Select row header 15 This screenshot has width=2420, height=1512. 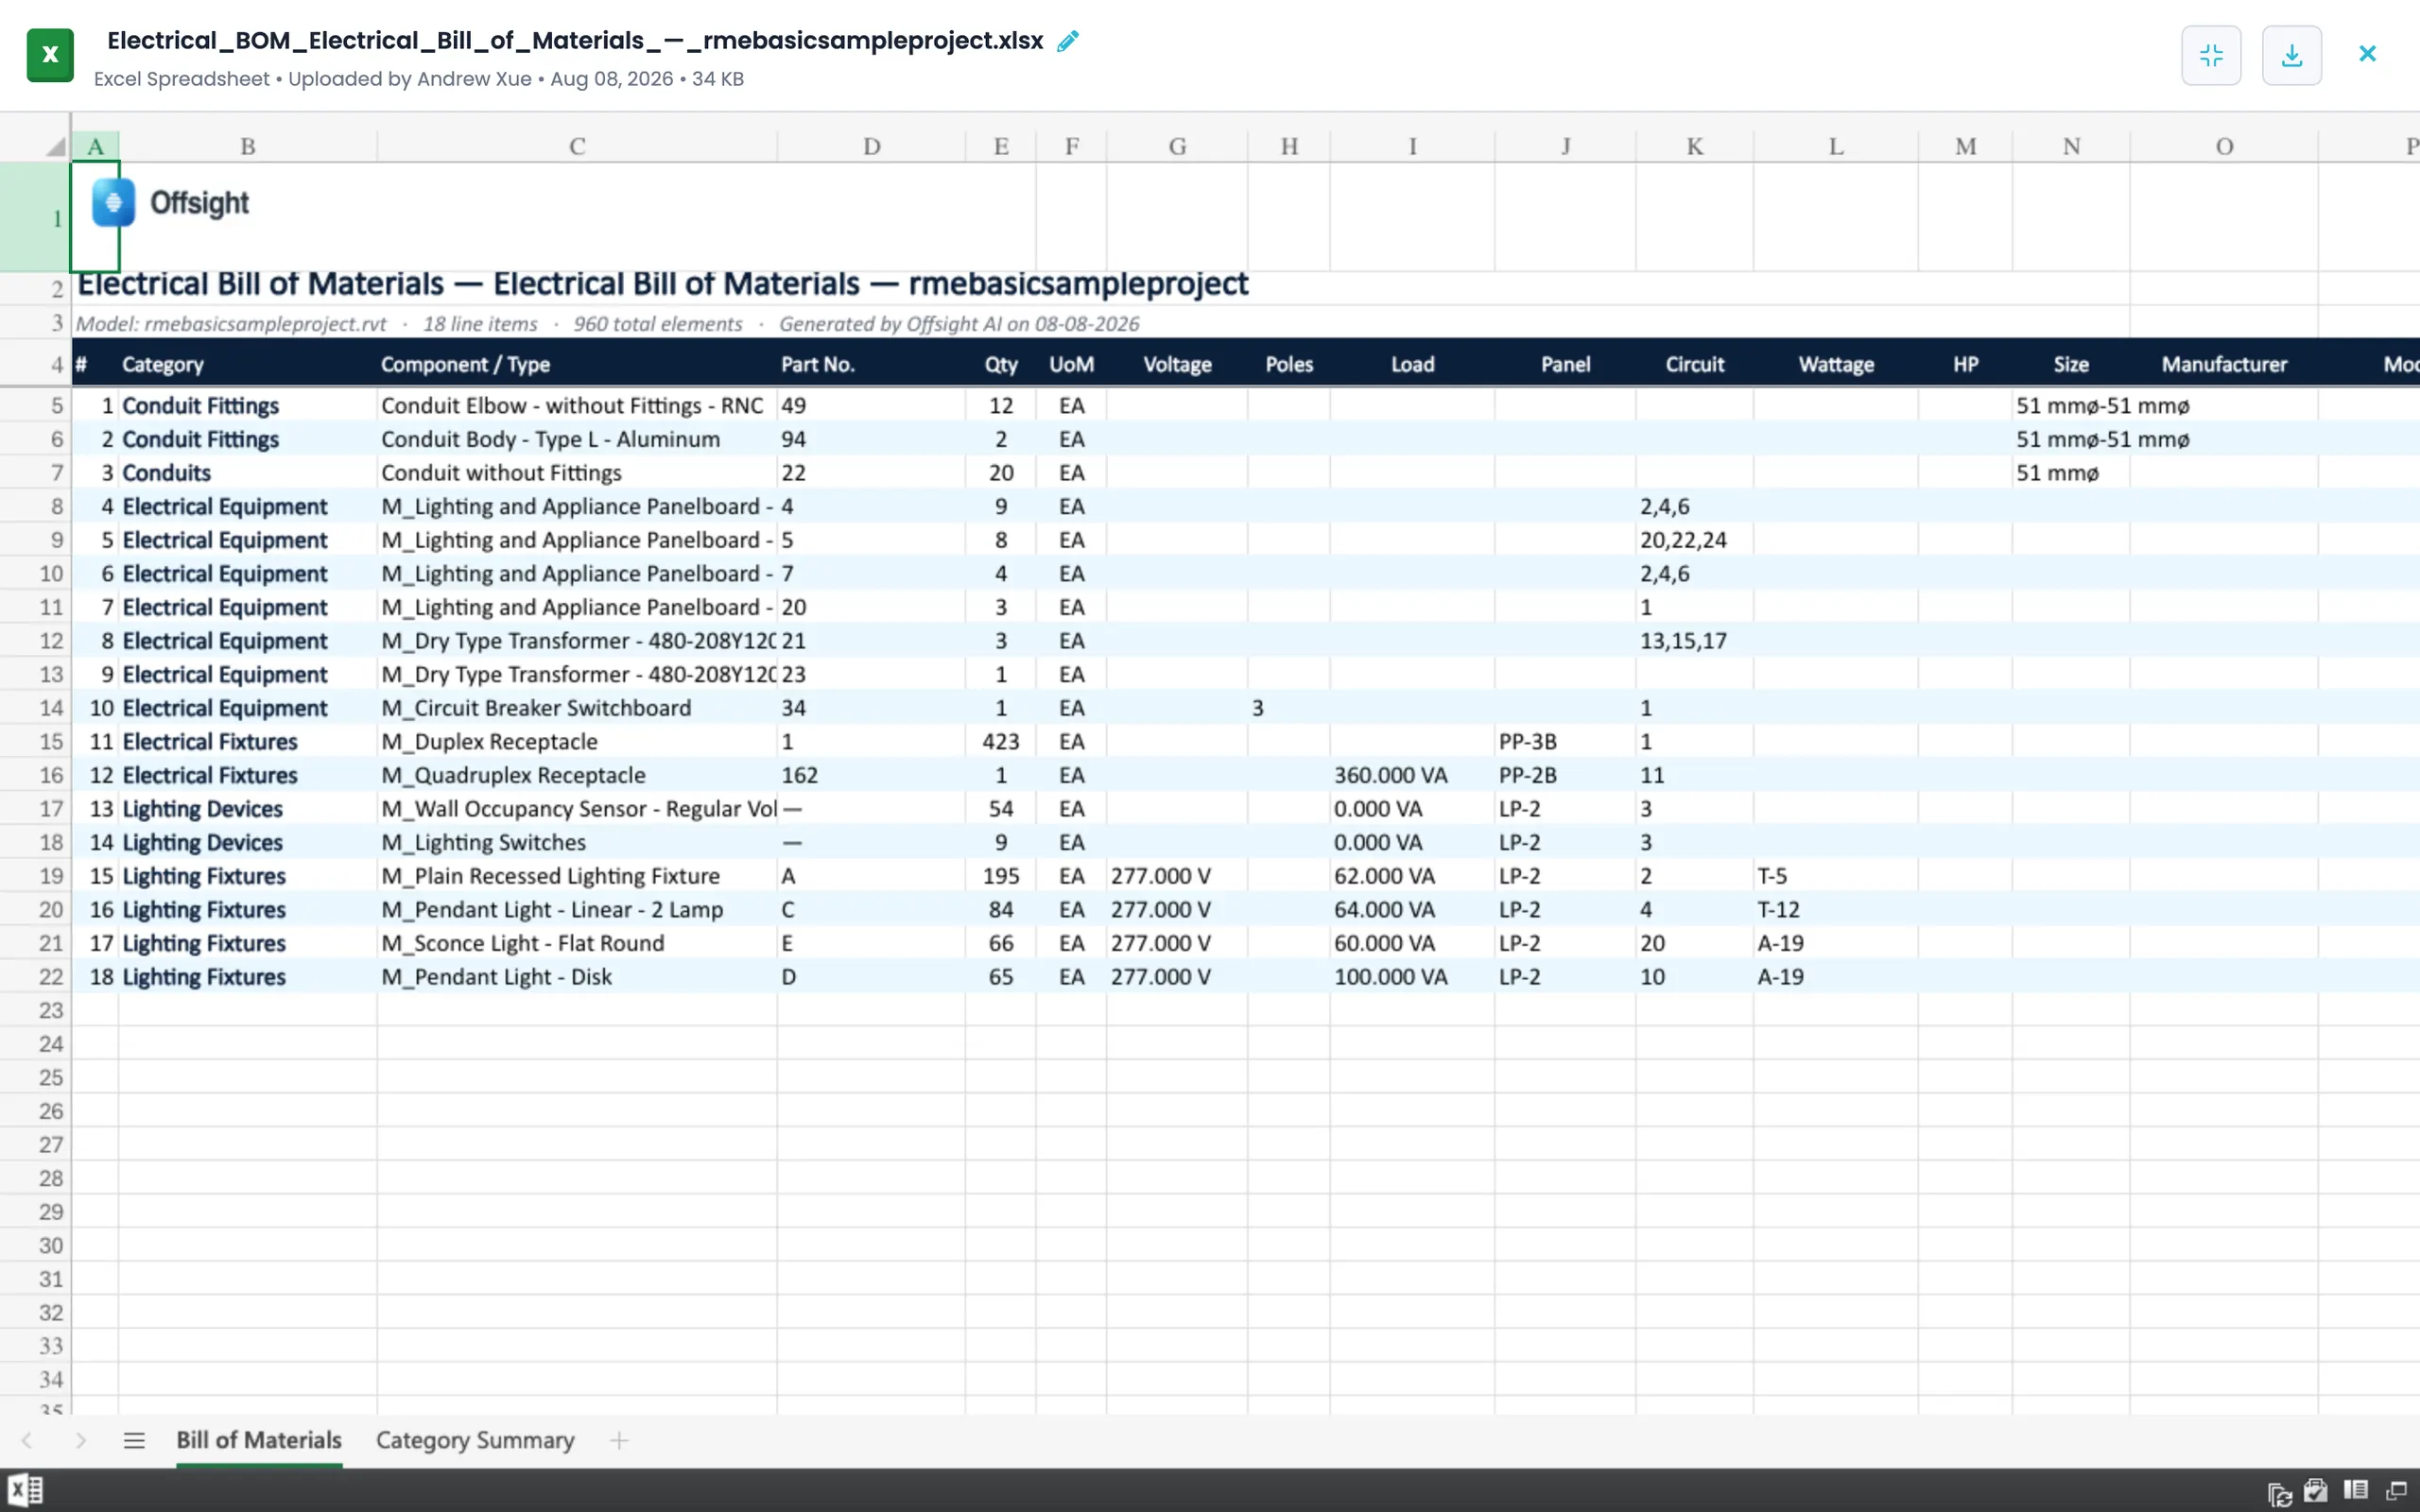pos(35,742)
